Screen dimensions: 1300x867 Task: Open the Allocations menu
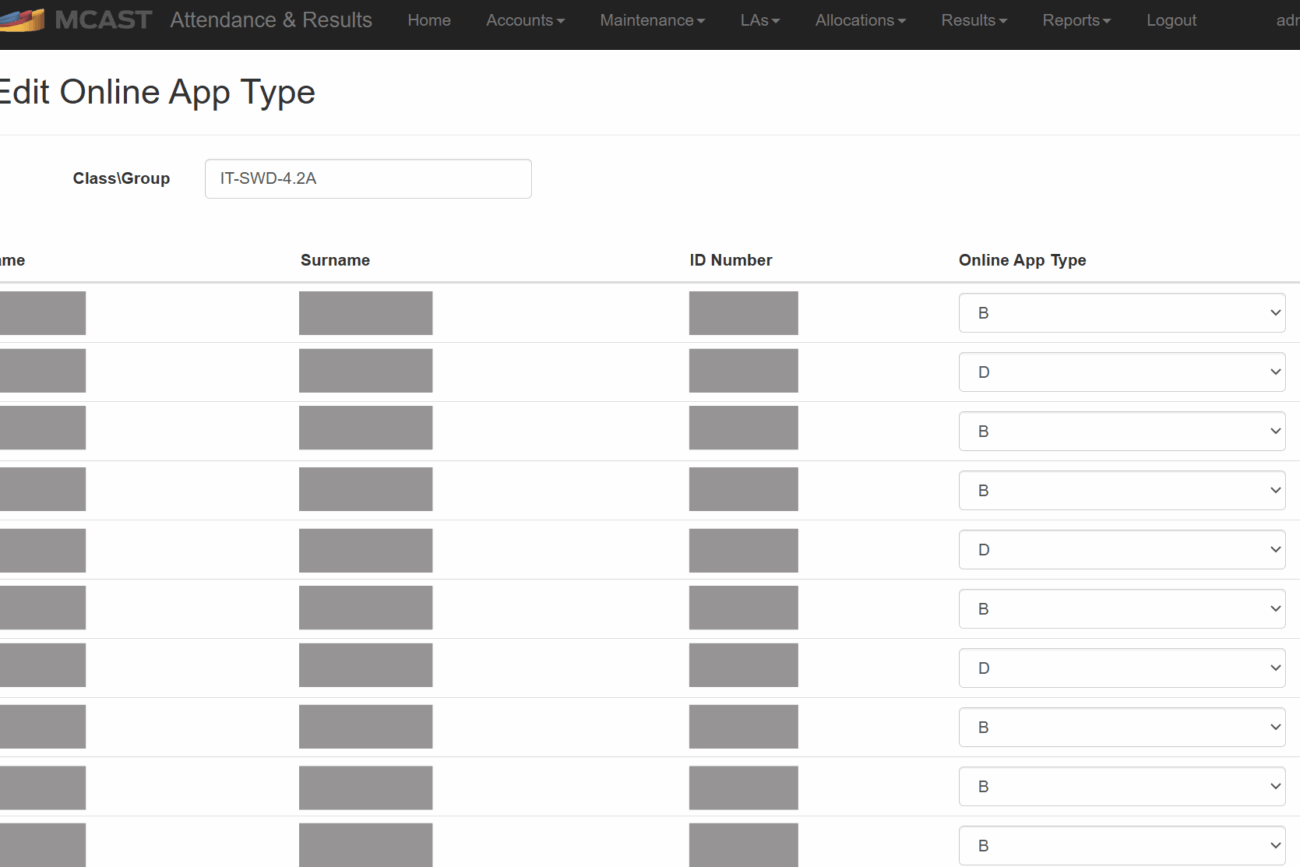click(860, 20)
